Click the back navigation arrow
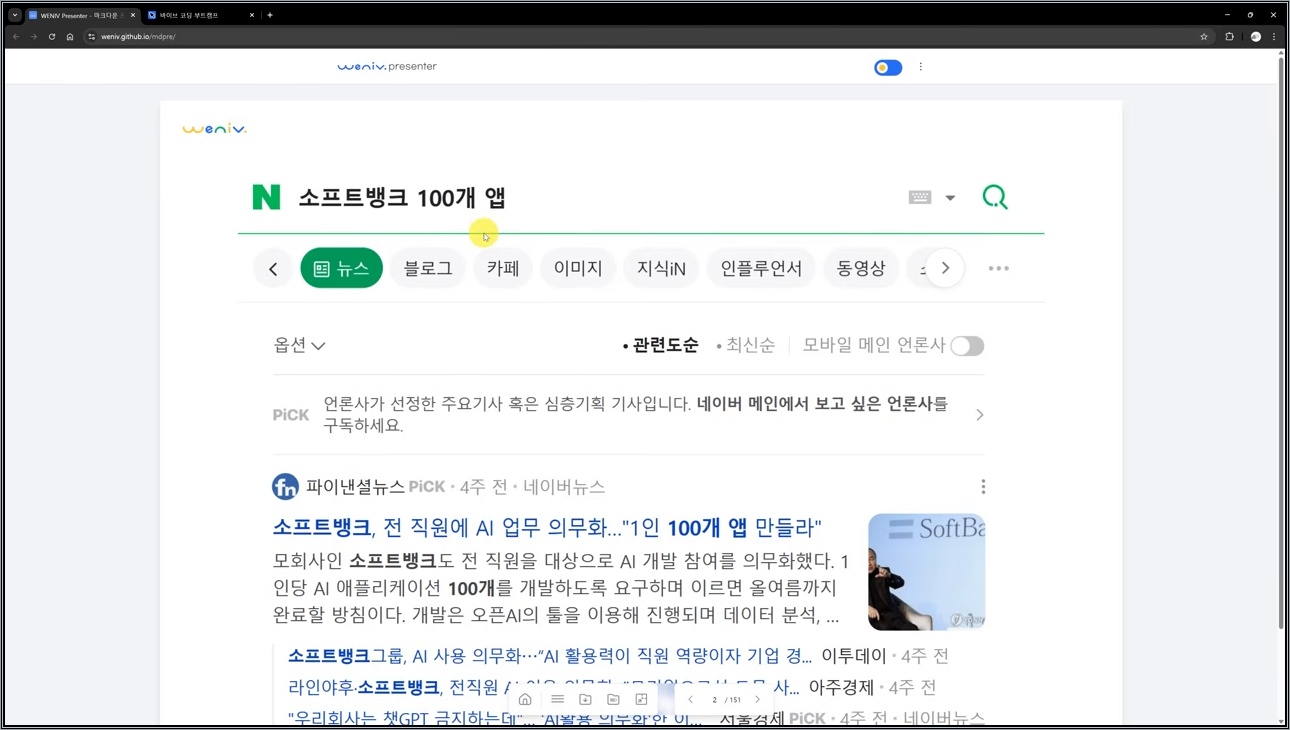1290x730 pixels. 16,37
